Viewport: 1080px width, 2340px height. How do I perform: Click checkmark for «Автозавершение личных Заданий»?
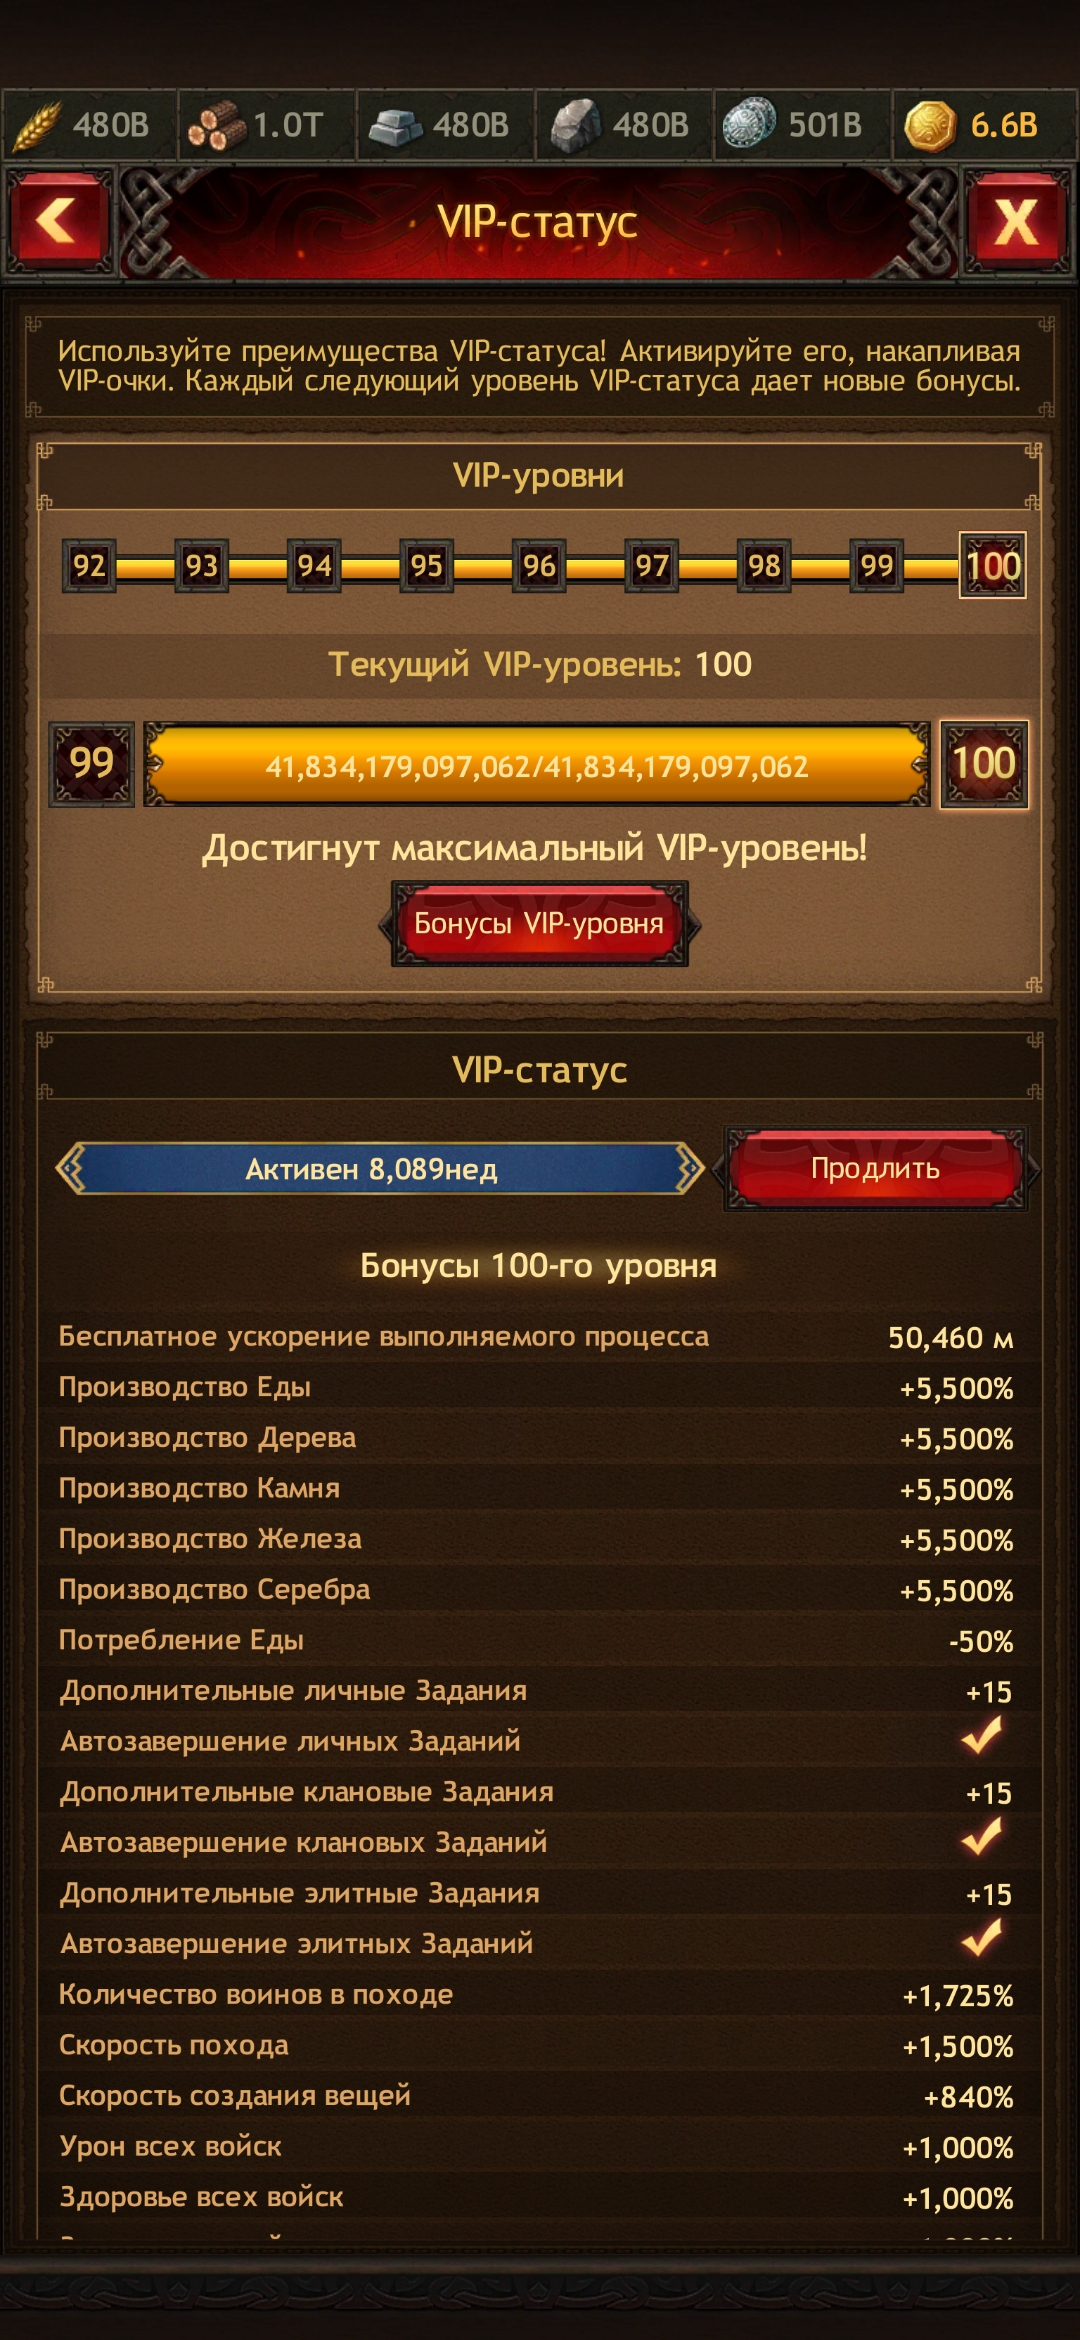click(982, 1736)
